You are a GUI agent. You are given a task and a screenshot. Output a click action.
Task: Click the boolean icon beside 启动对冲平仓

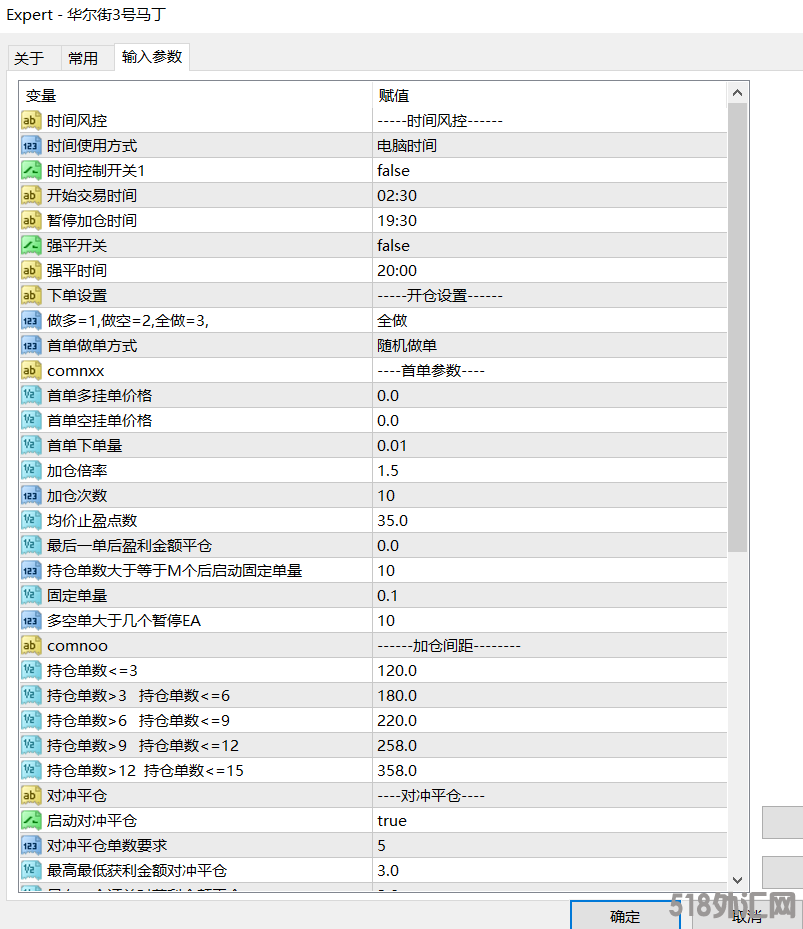(30, 821)
